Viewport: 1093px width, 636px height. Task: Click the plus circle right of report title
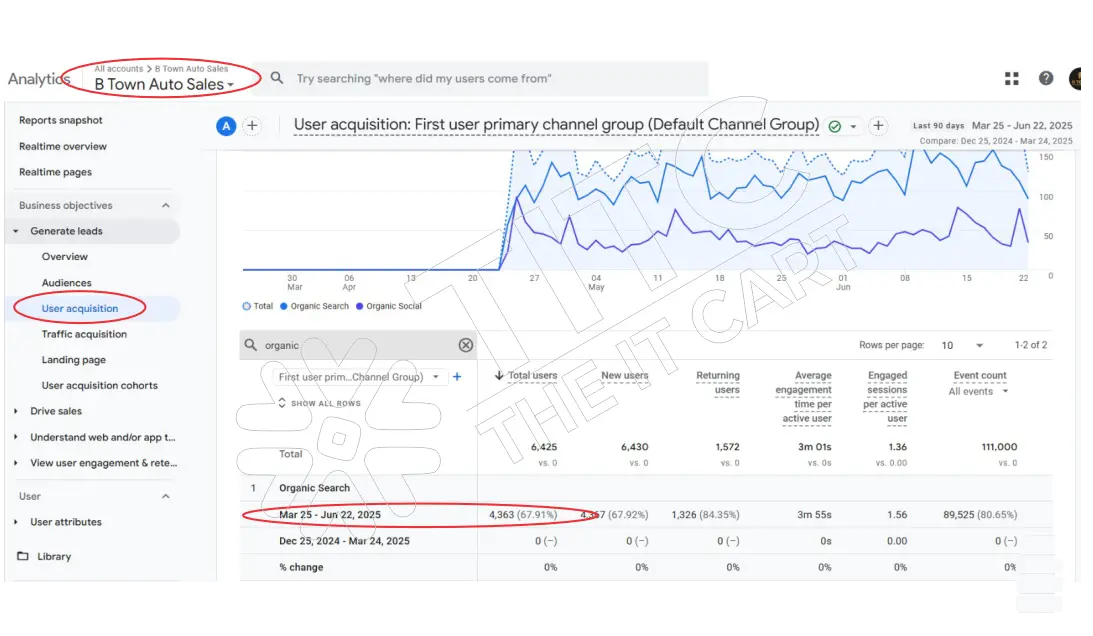tap(878, 126)
